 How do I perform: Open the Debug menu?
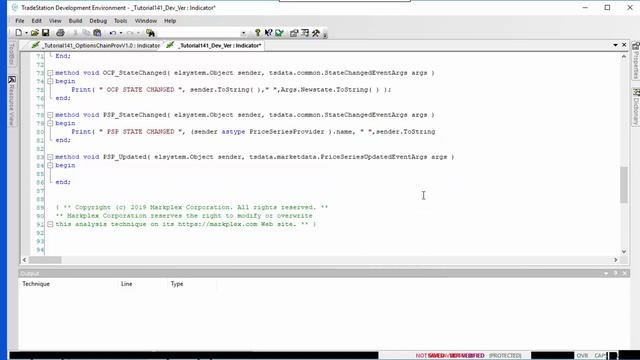click(x=98, y=21)
